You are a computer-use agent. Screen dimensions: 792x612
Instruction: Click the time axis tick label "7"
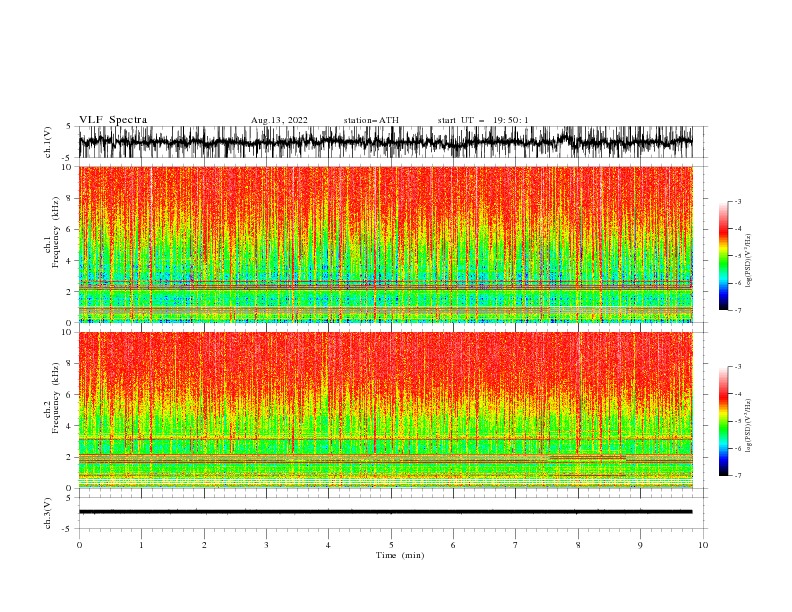click(x=516, y=545)
